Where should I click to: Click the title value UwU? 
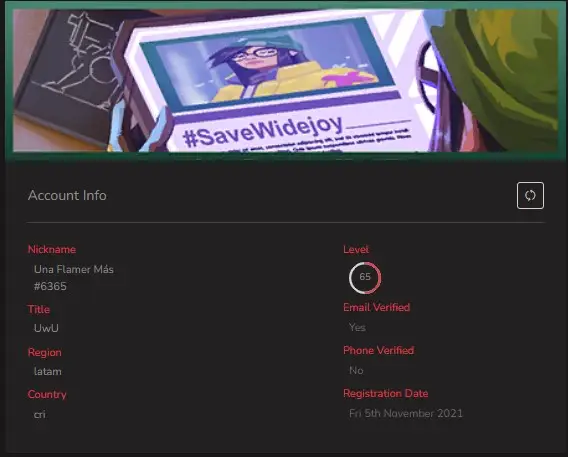46,328
